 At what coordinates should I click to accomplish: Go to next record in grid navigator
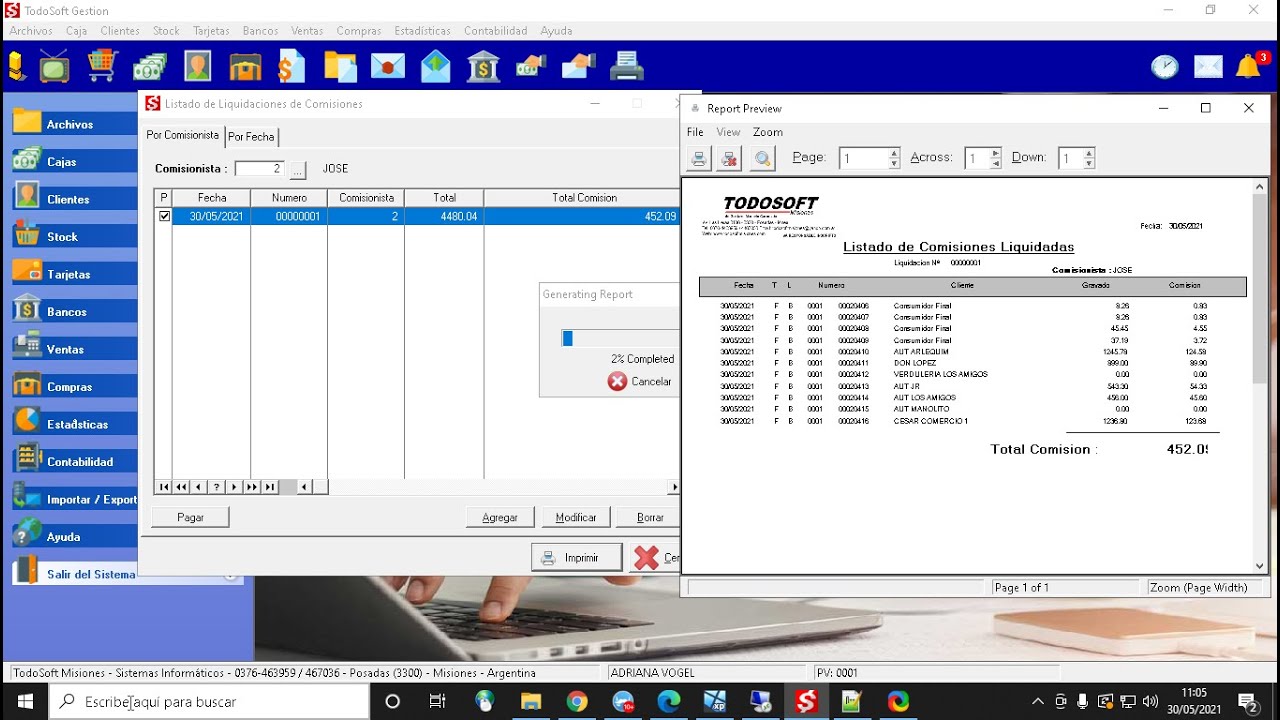coord(234,487)
